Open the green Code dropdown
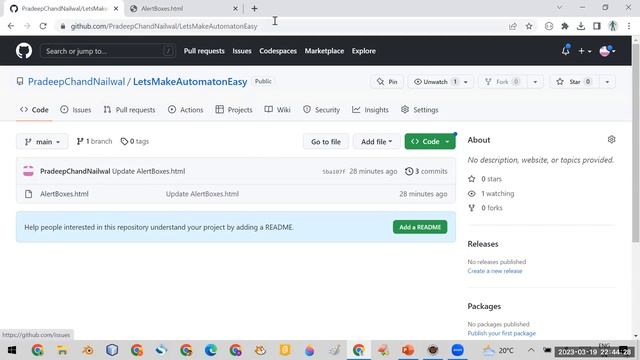Screen dimensions: 640x360 pyautogui.click(x=430, y=142)
